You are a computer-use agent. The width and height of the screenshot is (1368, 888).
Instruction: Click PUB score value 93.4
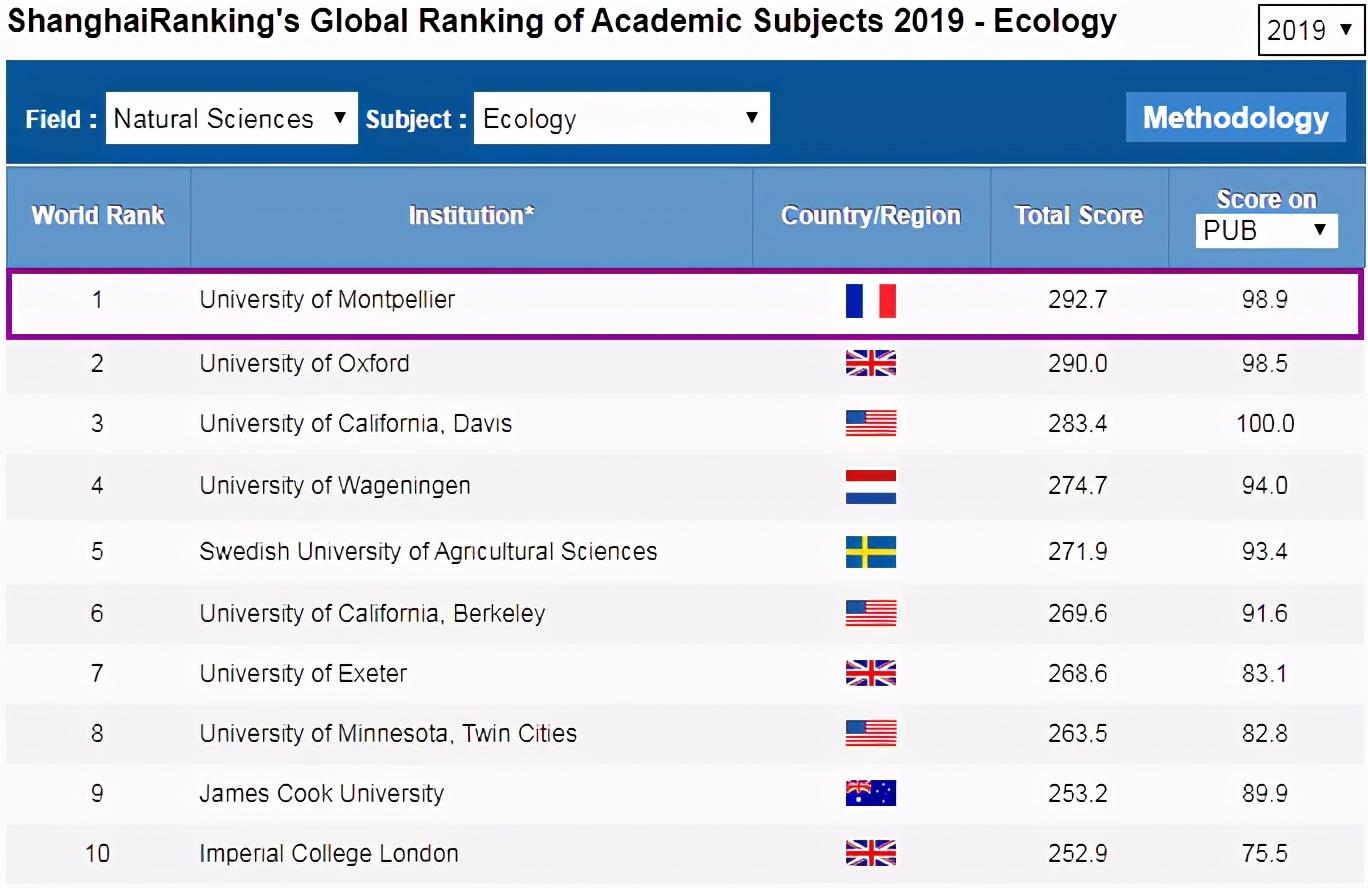(1265, 552)
